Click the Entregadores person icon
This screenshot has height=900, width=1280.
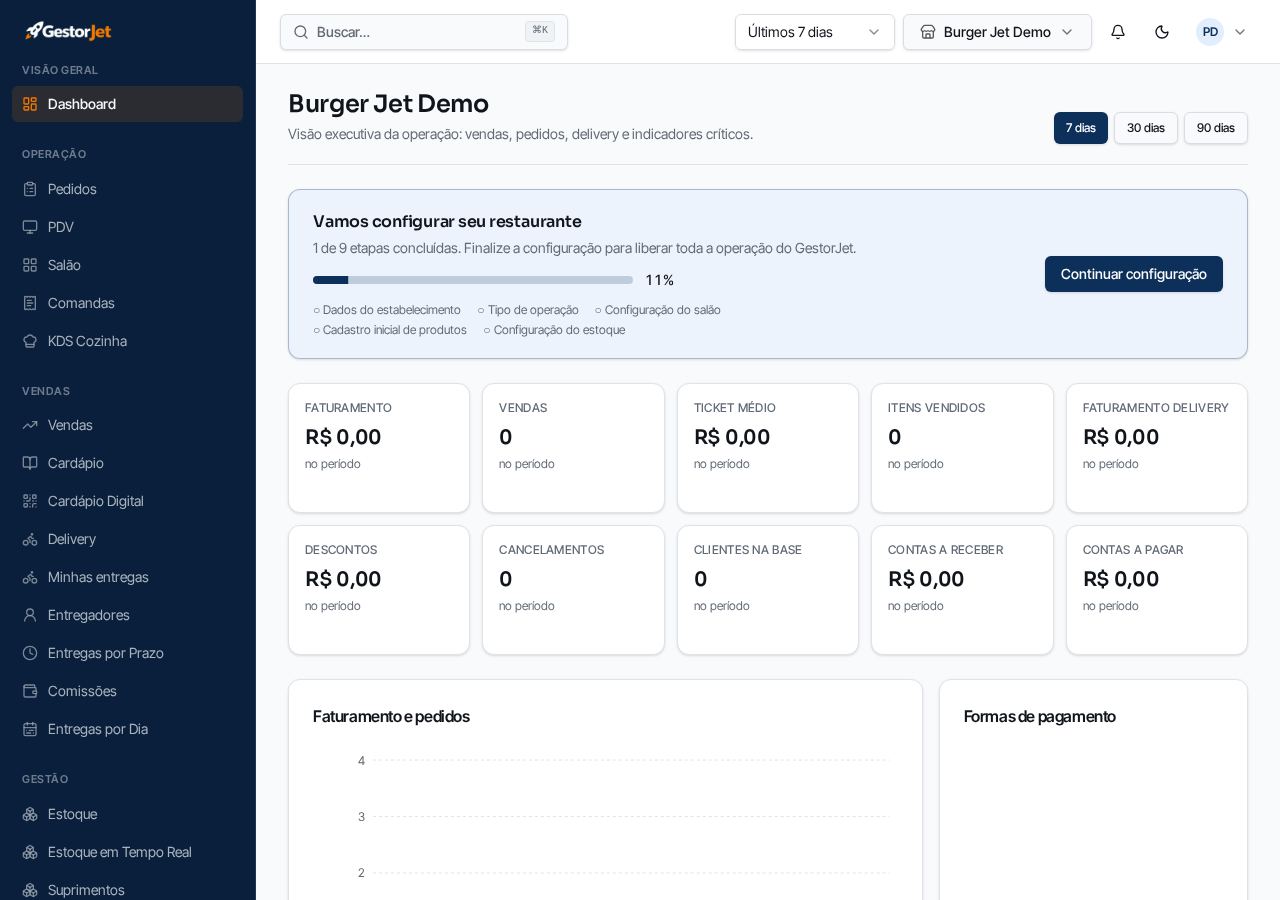point(30,615)
